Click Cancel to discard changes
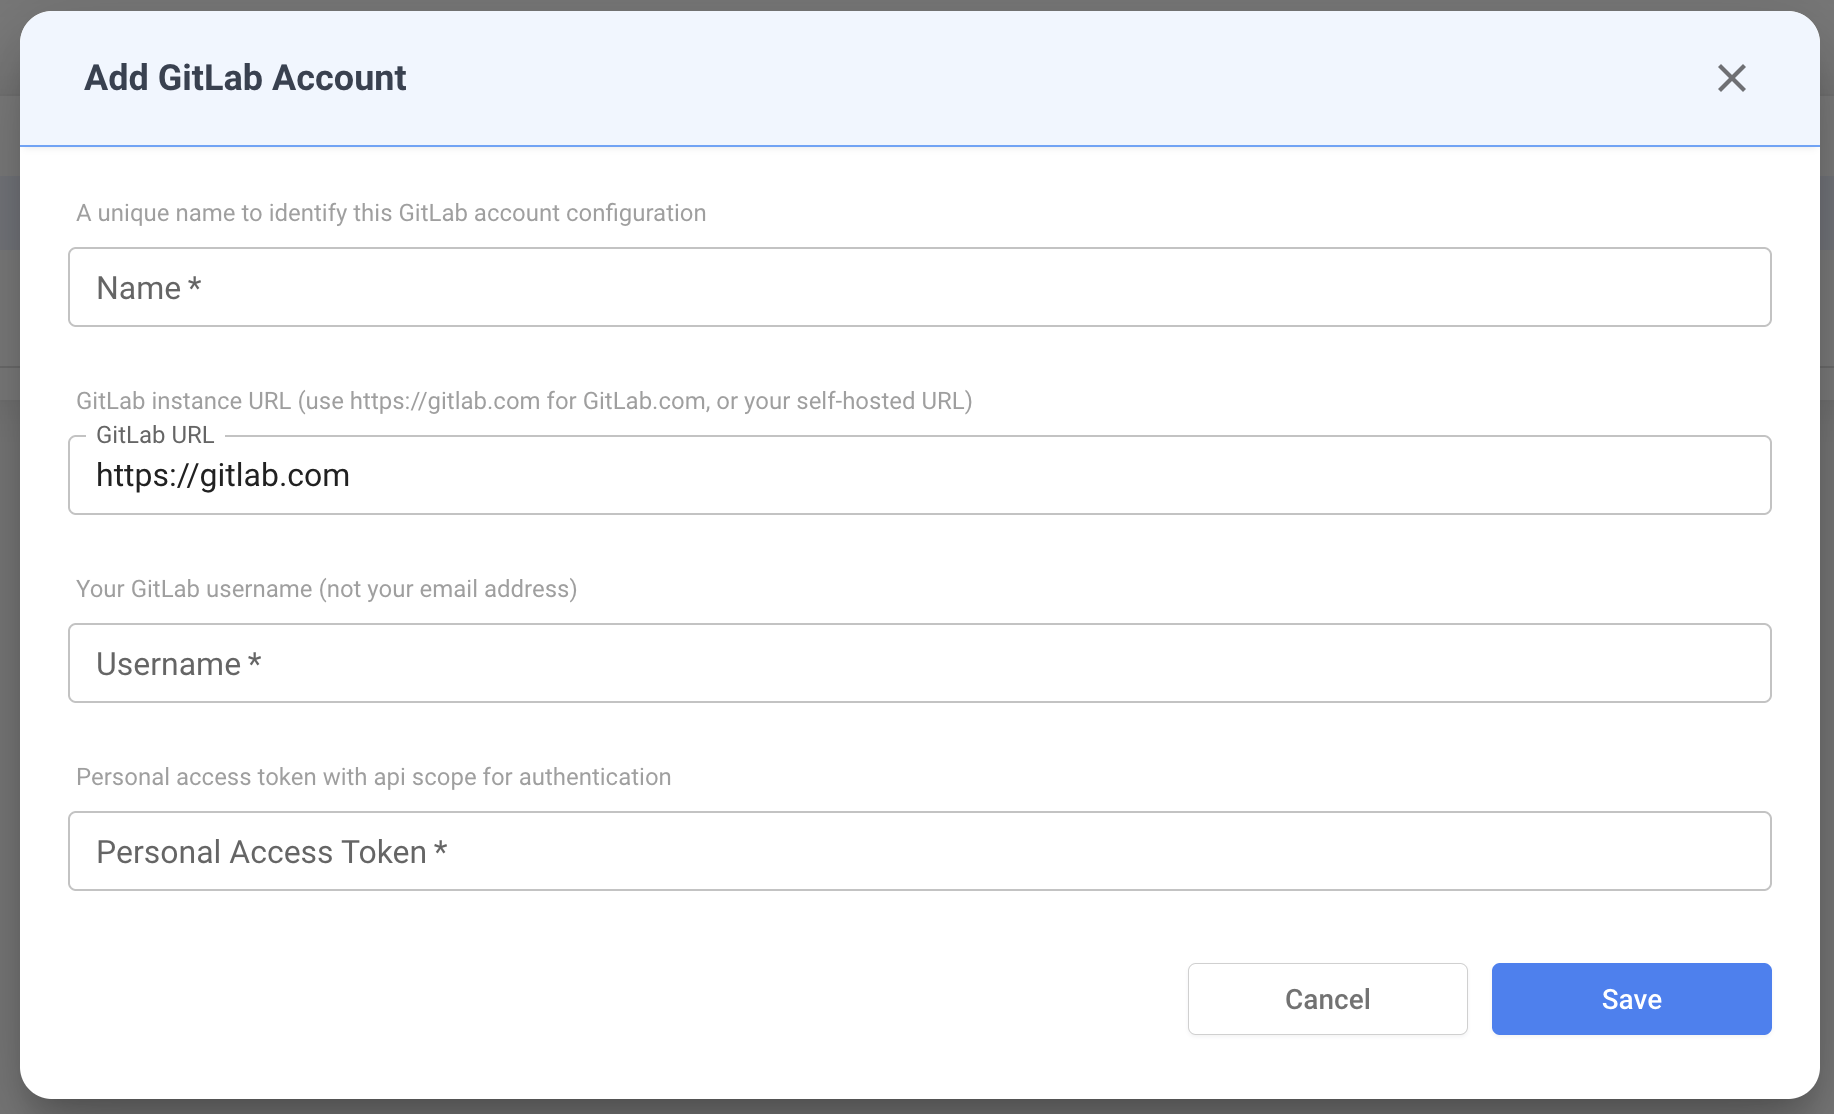The width and height of the screenshot is (1834, 1114). (1327, 998)
